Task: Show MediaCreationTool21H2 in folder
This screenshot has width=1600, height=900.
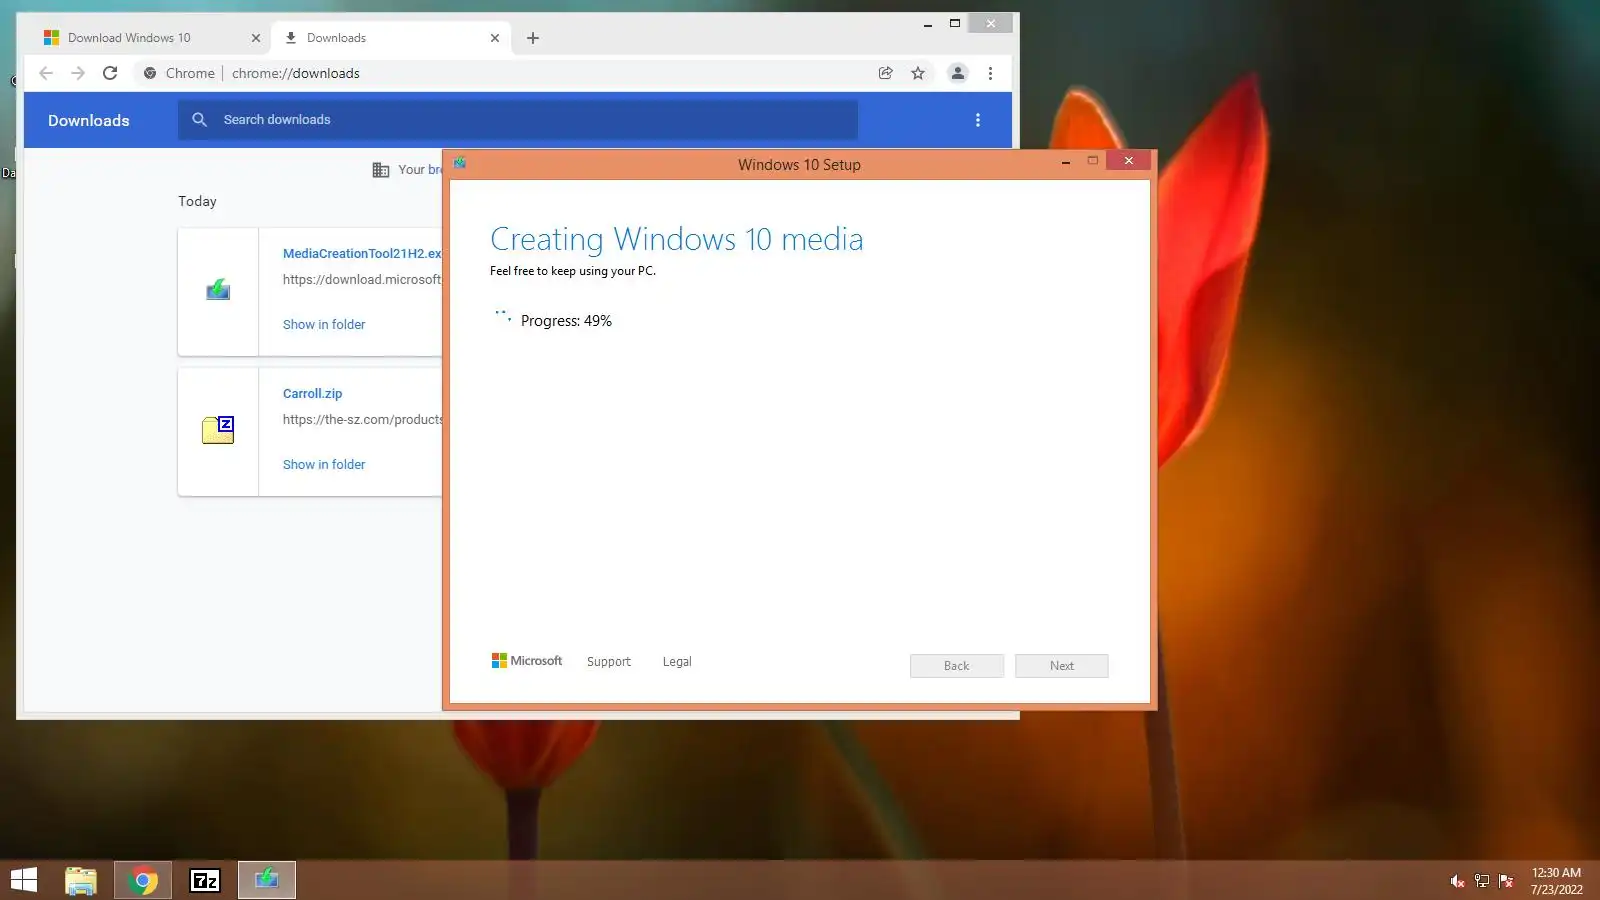Action: pos(324,325)
